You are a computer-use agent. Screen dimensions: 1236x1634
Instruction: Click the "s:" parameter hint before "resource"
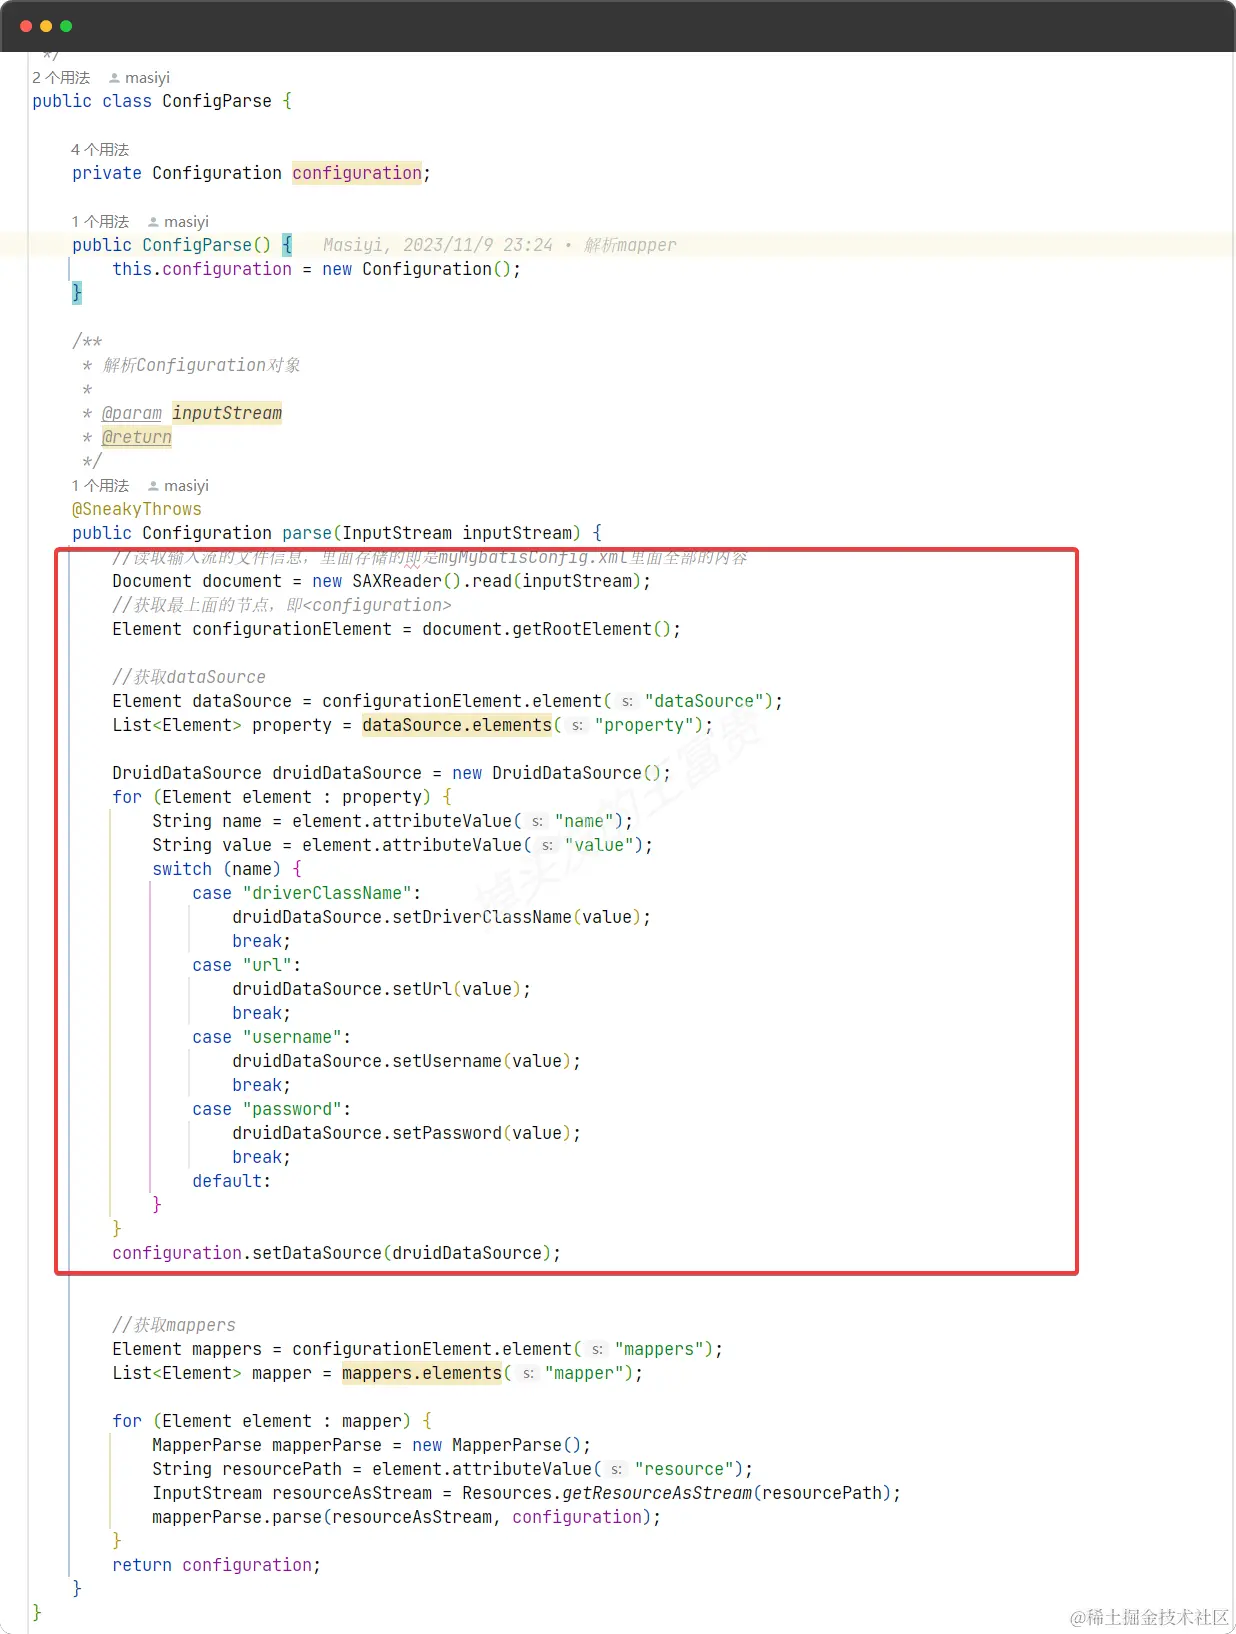pos(617,1470)
